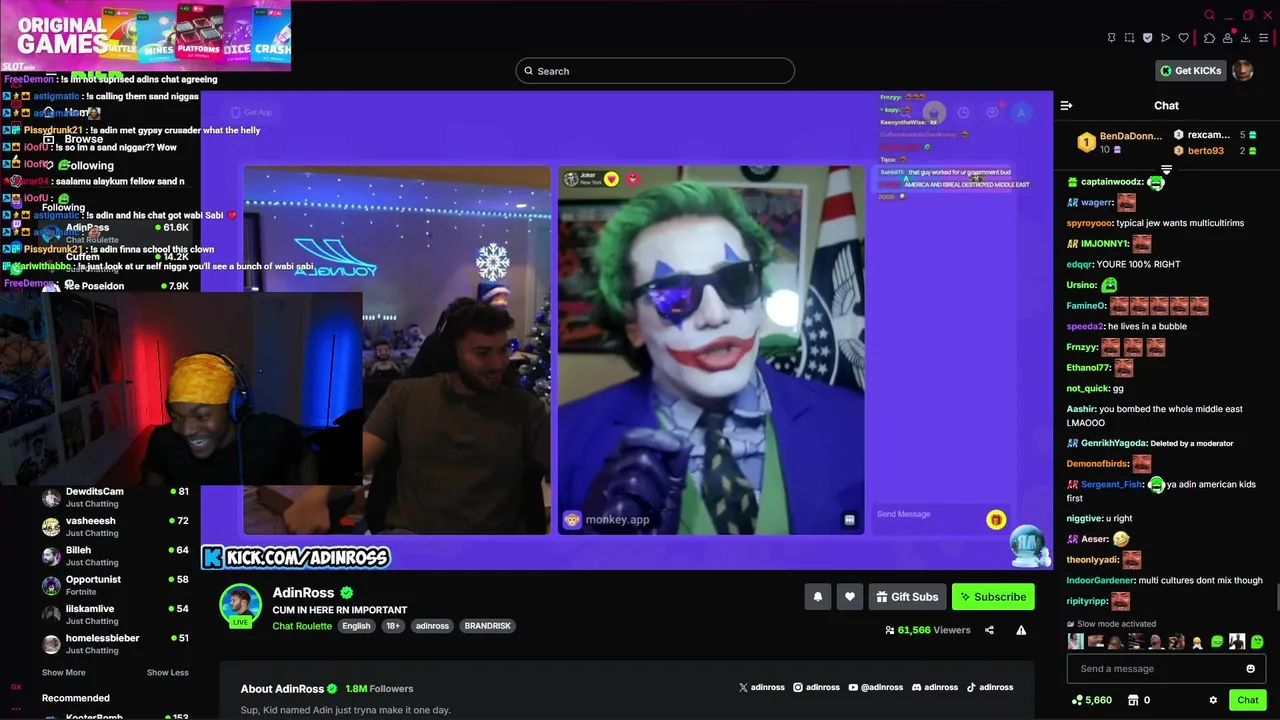Click the dashed selection screenshot icon

[1129, 38]
